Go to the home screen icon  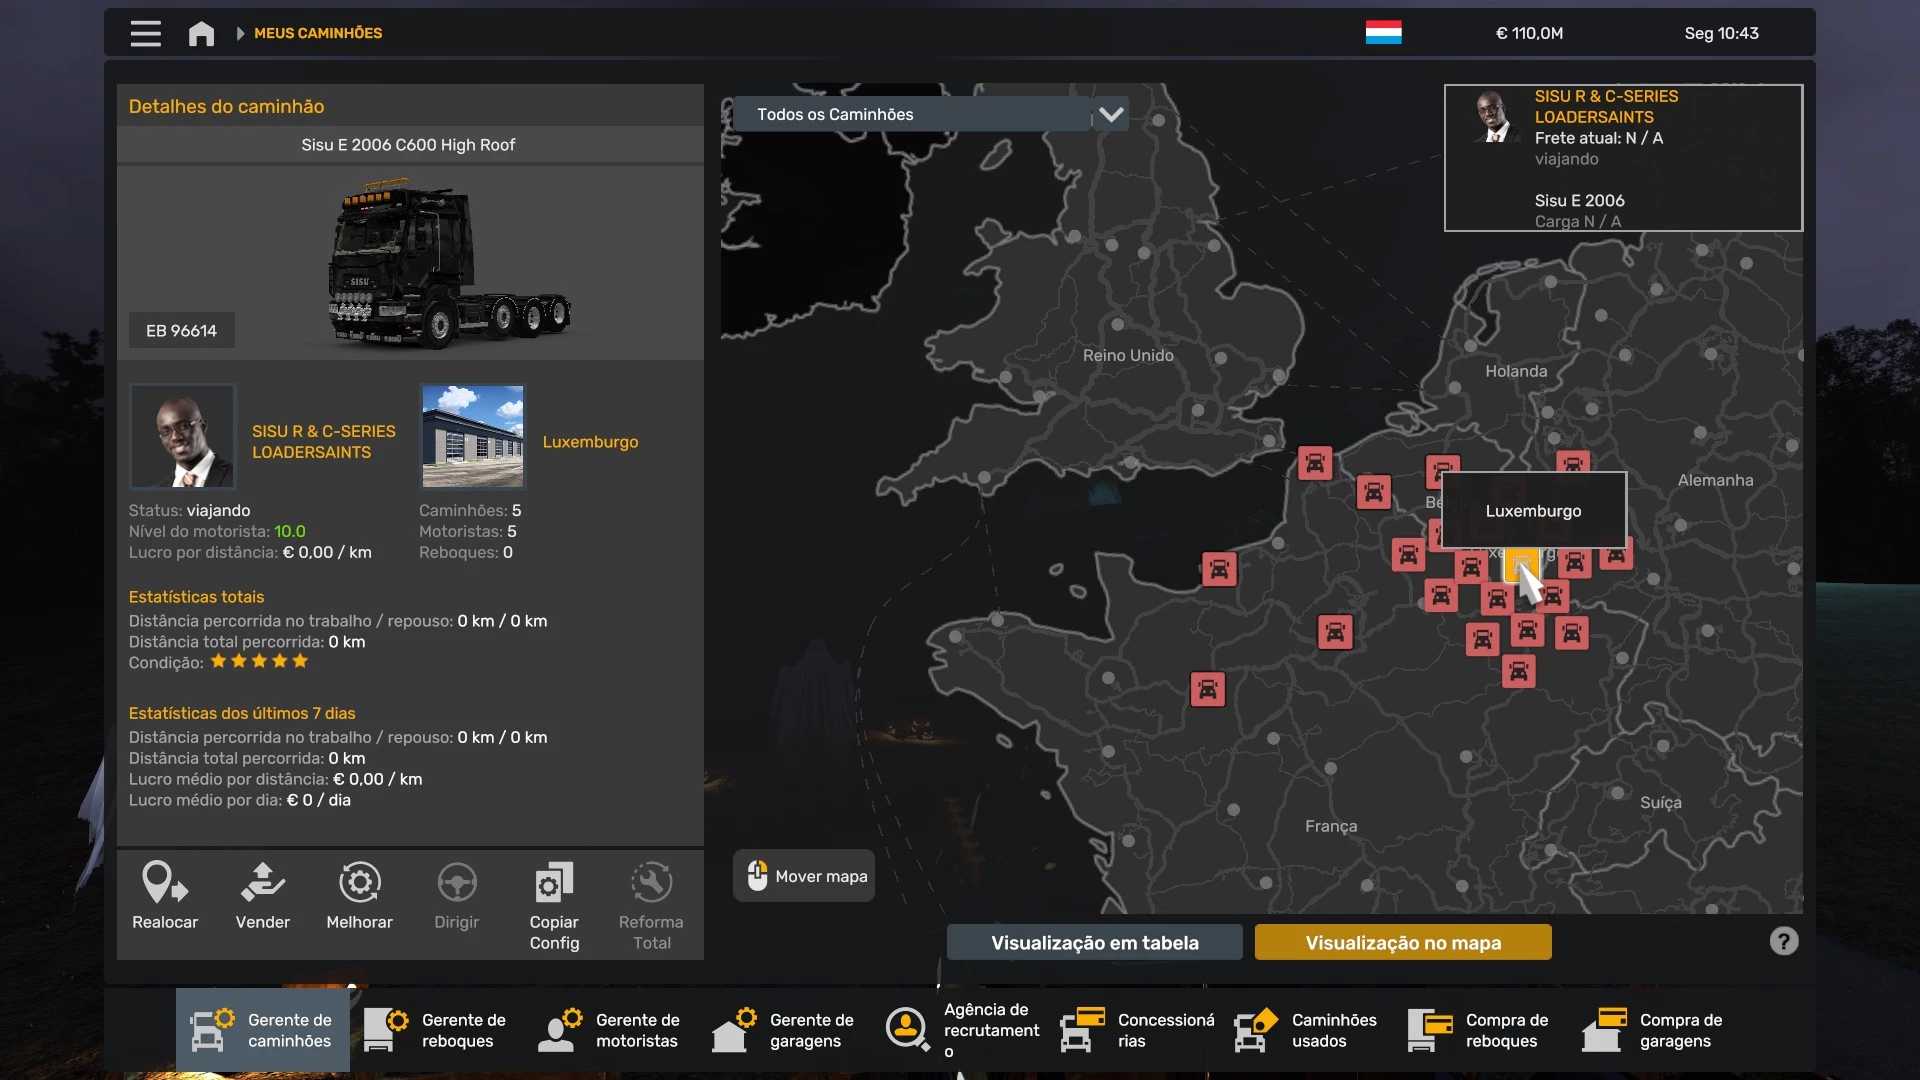click(x=201, y=34)
